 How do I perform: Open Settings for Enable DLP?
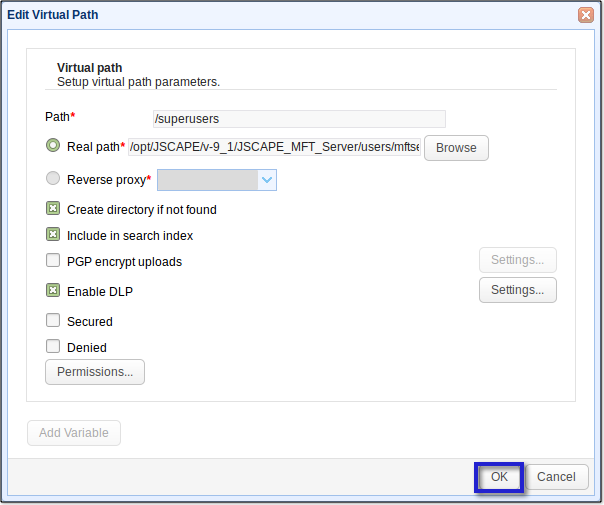[517, 290]
